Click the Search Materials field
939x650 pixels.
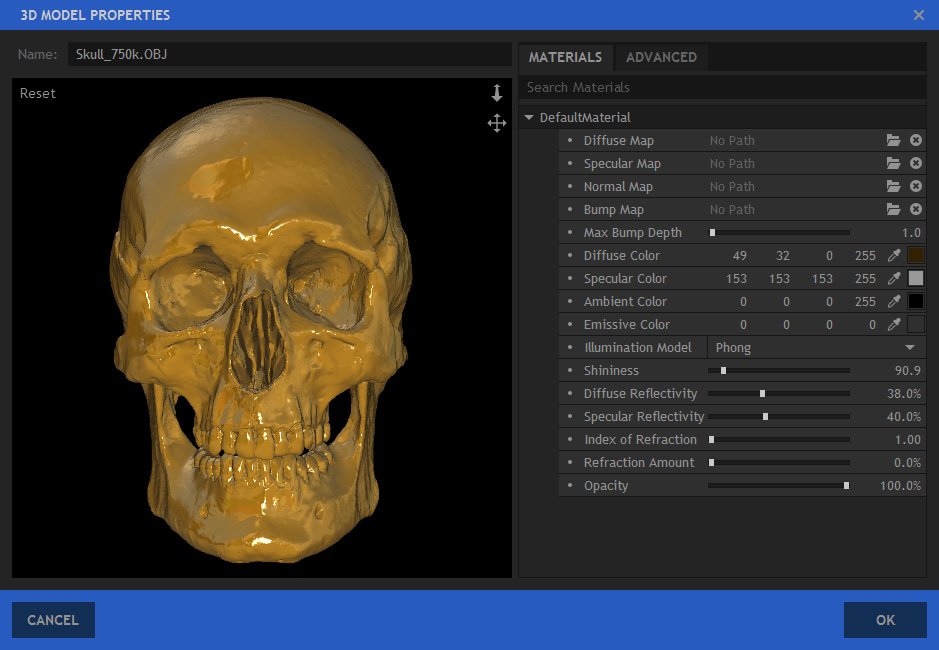pos(720,88)
